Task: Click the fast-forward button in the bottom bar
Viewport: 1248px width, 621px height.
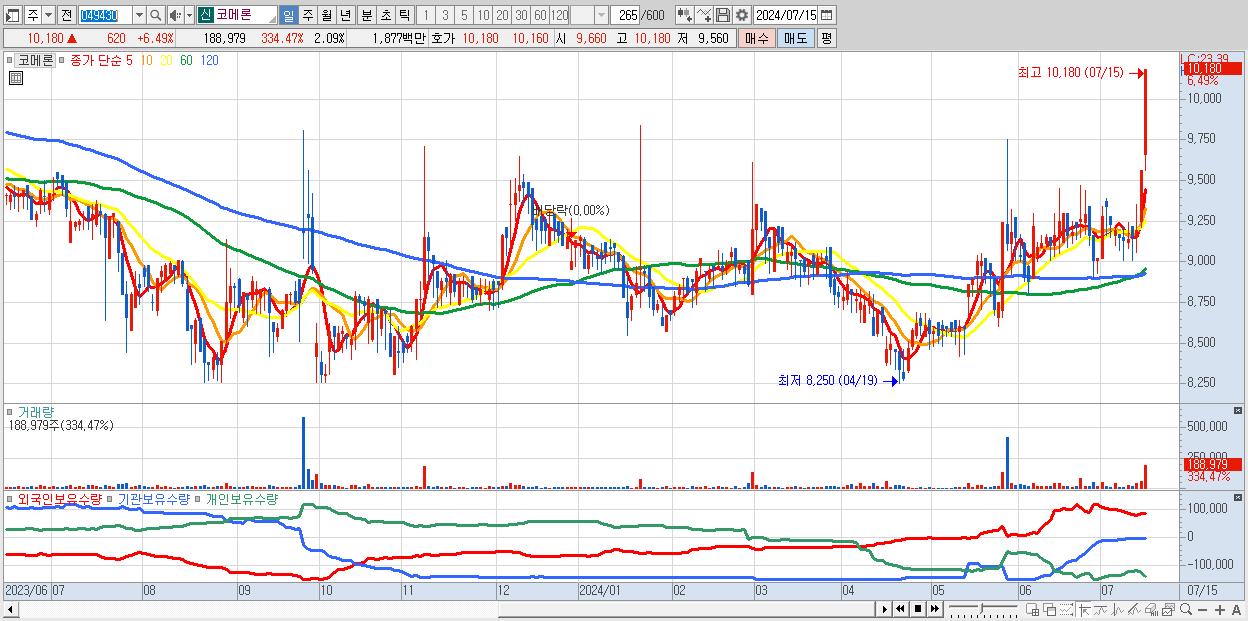Action: [x=934, y=609]
